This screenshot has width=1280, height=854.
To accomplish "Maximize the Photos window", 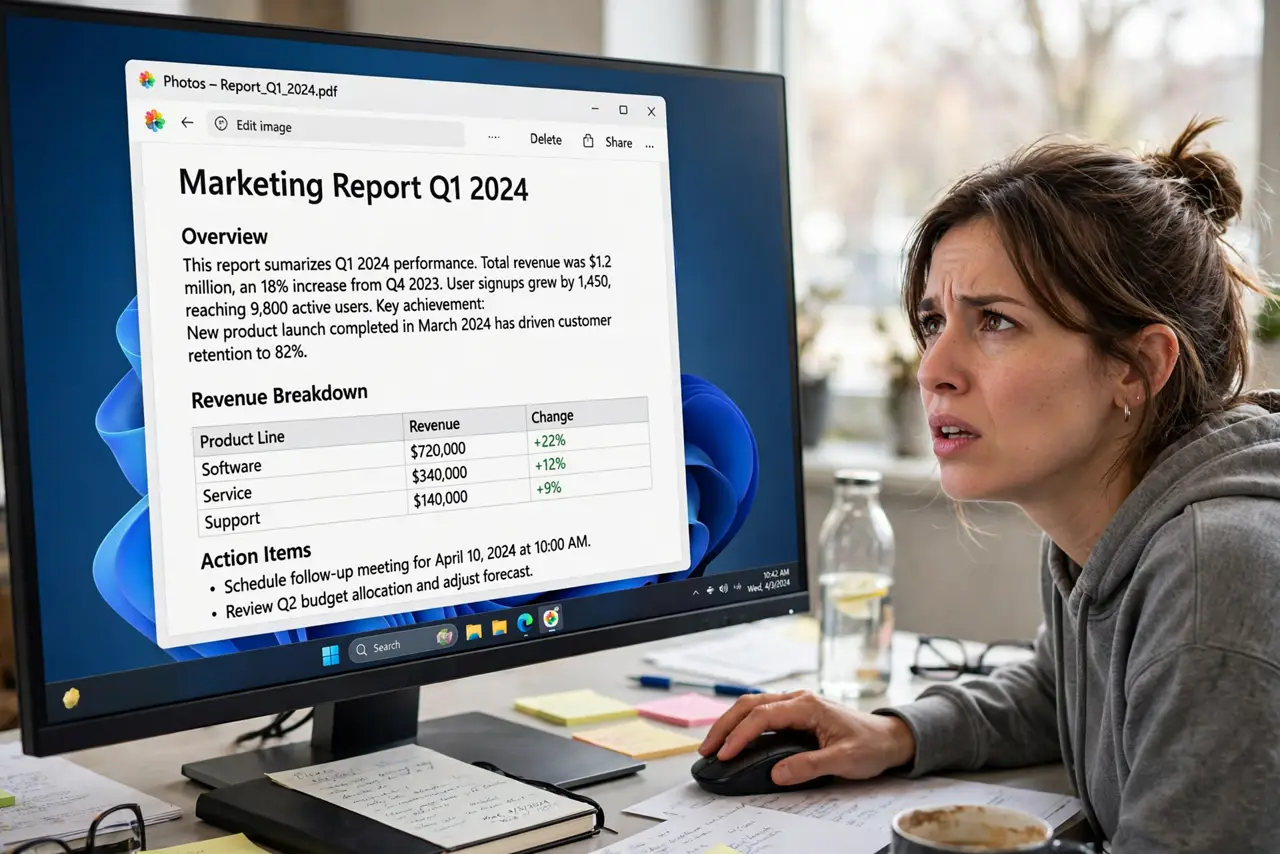I will click(623, 110).
